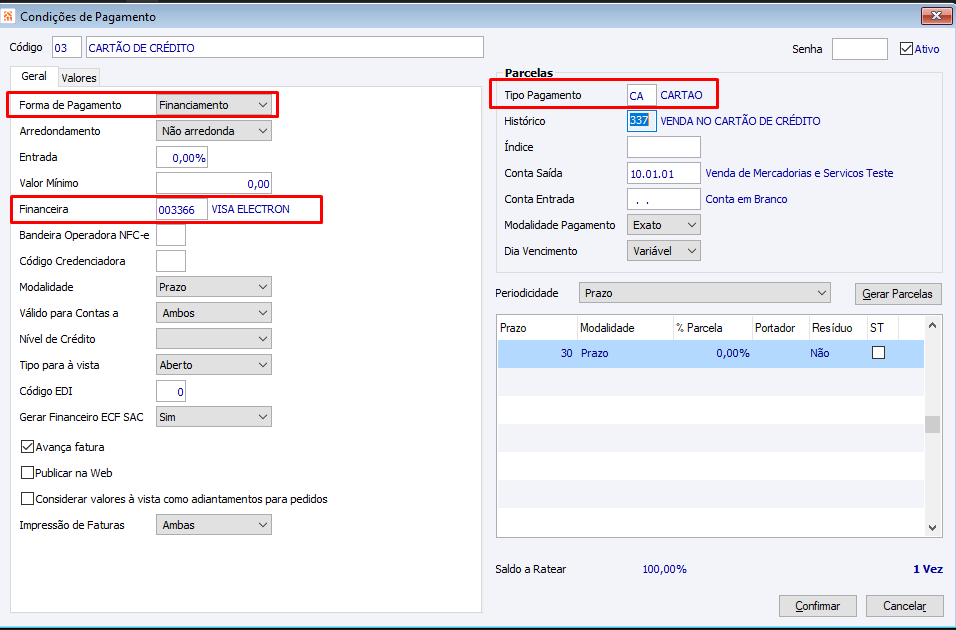Open the Nível de Crédito dropdown

[213, 338]
